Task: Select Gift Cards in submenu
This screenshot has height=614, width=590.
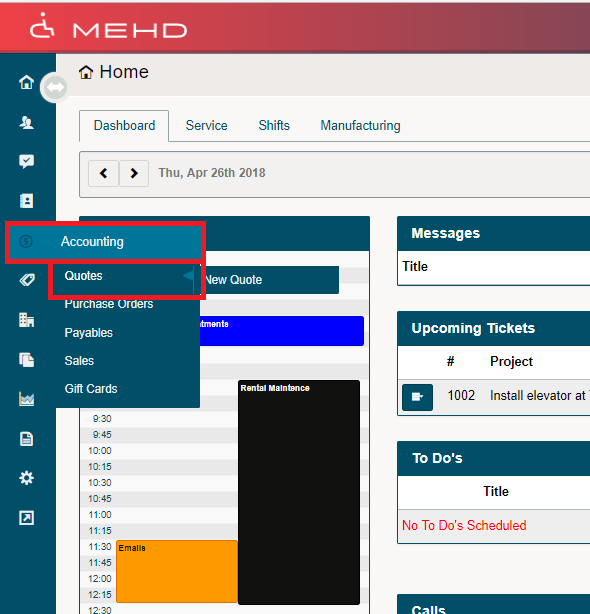Action: pyautogui.click(x=91, y=389)
